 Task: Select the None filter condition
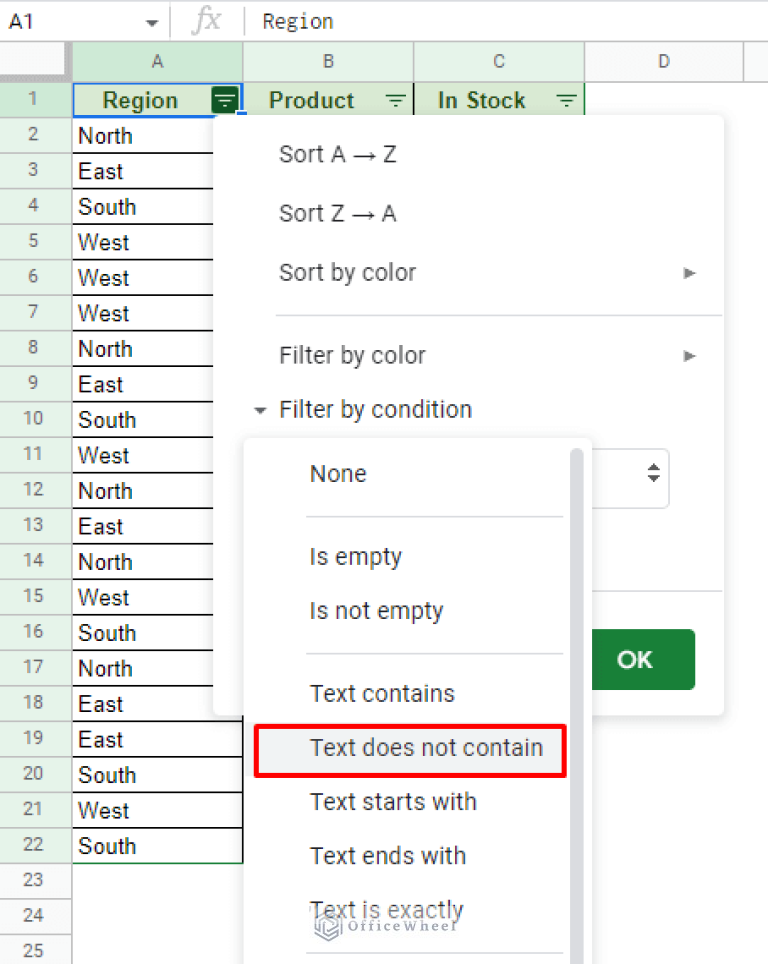point(337,473)
